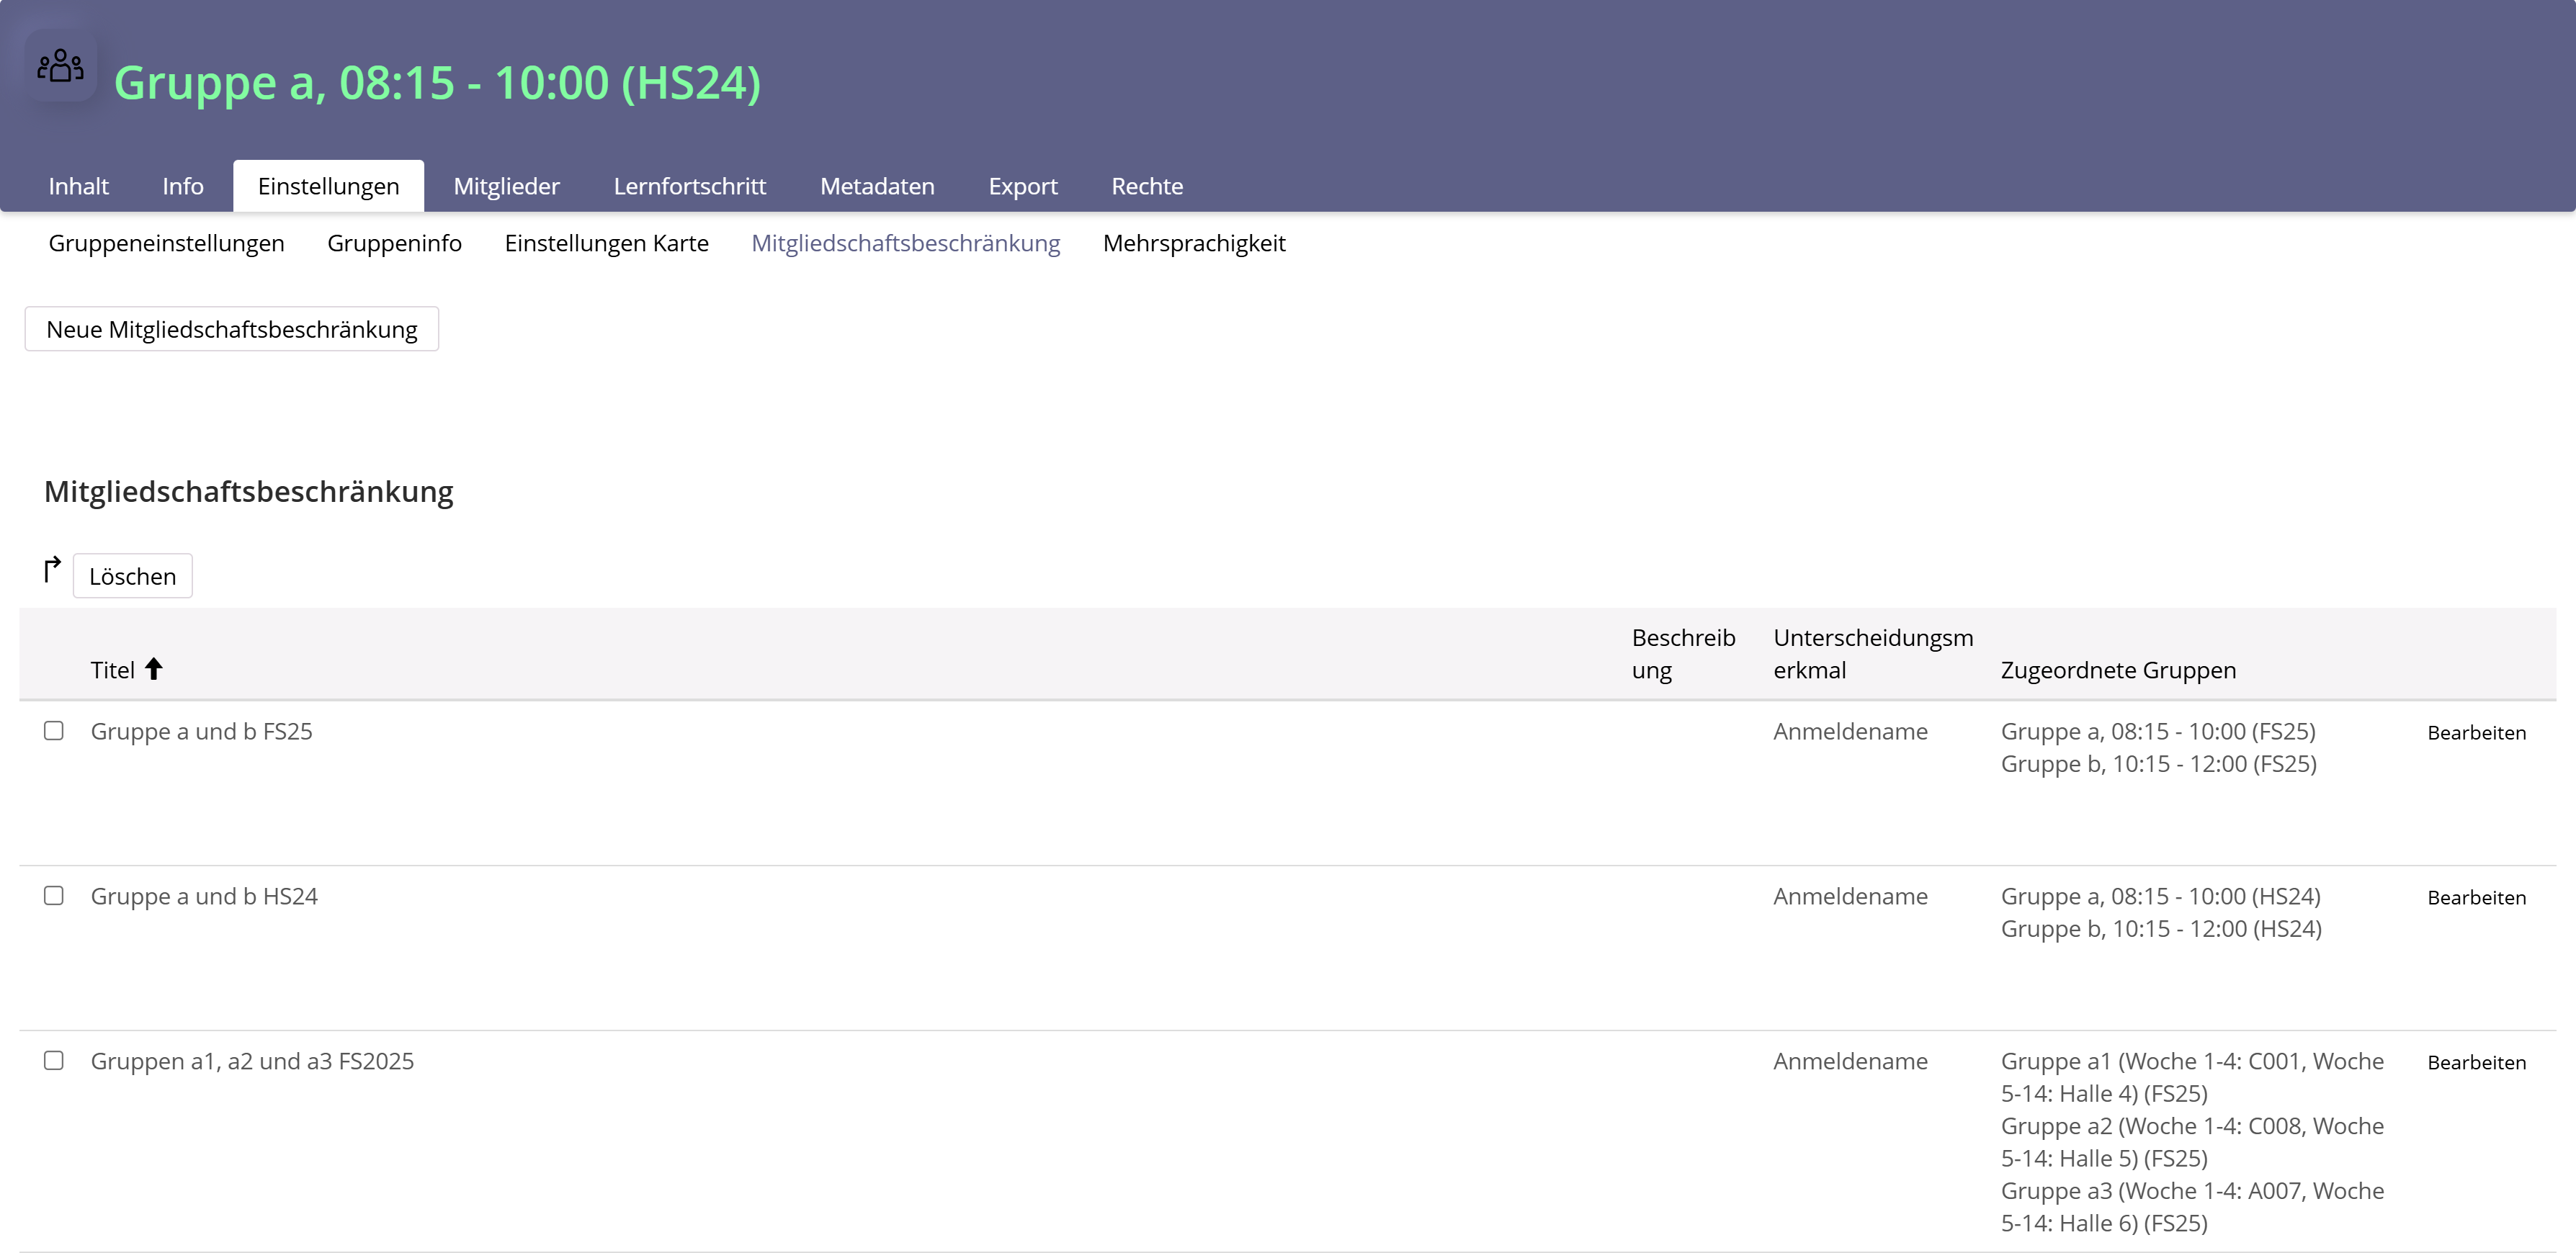Check the 'Gruppe a und b HS24' checkbox
2576x1253 pixels.
click(54, 896)
